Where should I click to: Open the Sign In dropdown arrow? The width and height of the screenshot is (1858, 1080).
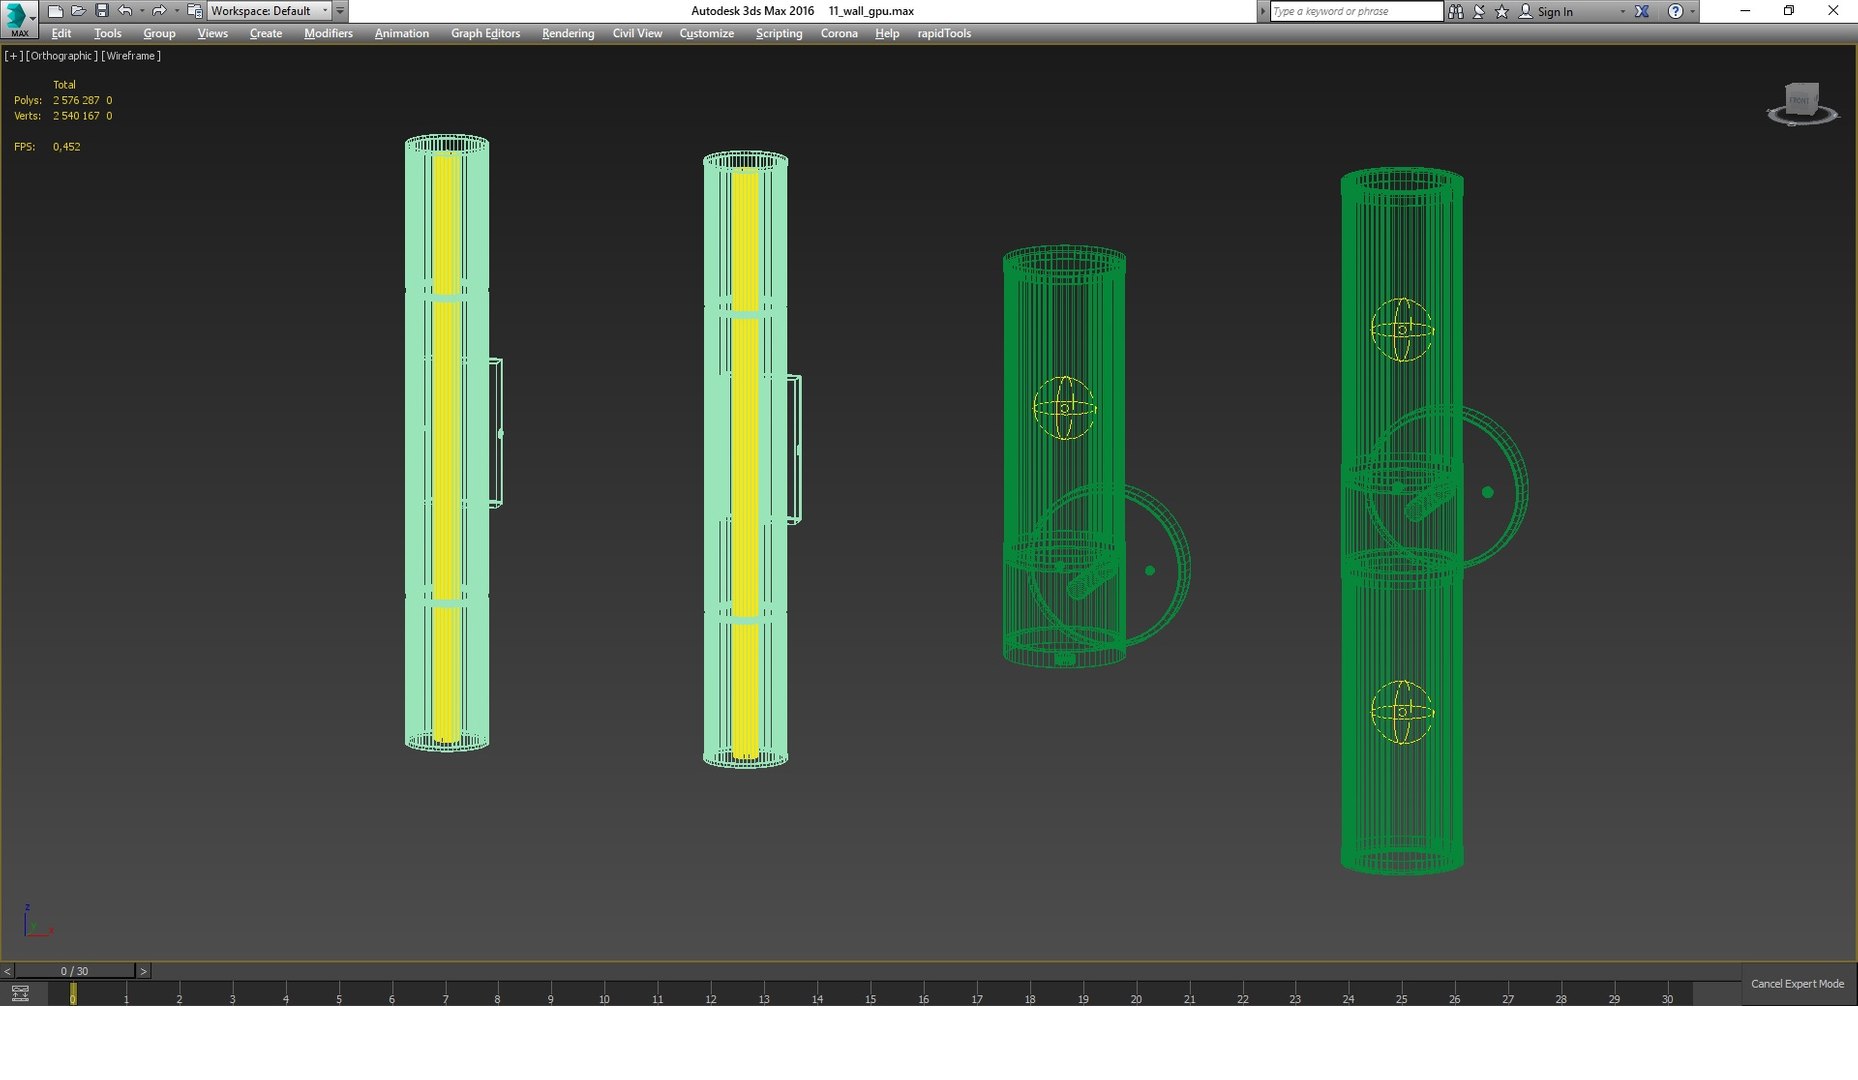pyautogui.click(x=1622, y=11)
